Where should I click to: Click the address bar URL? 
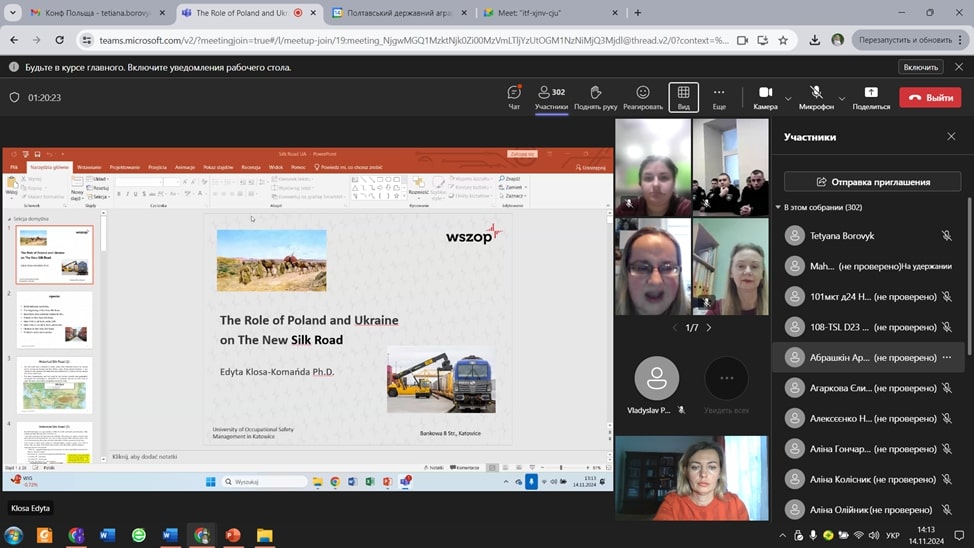coord(414,40)
